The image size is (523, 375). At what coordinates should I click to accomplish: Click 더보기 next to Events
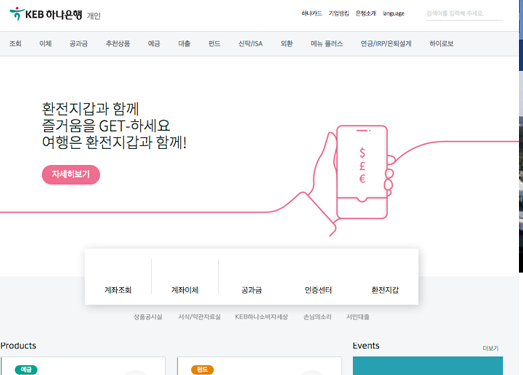[x=490, y=348]
